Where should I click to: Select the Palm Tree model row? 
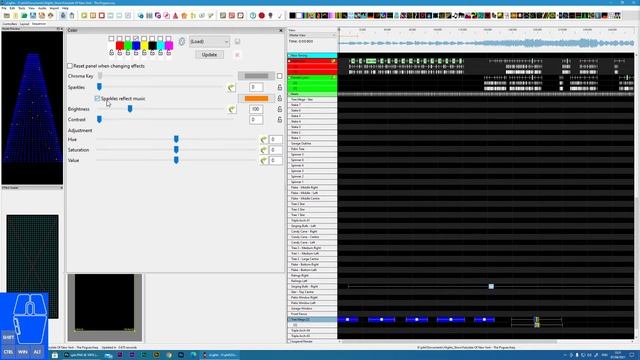tap(312, 149)
